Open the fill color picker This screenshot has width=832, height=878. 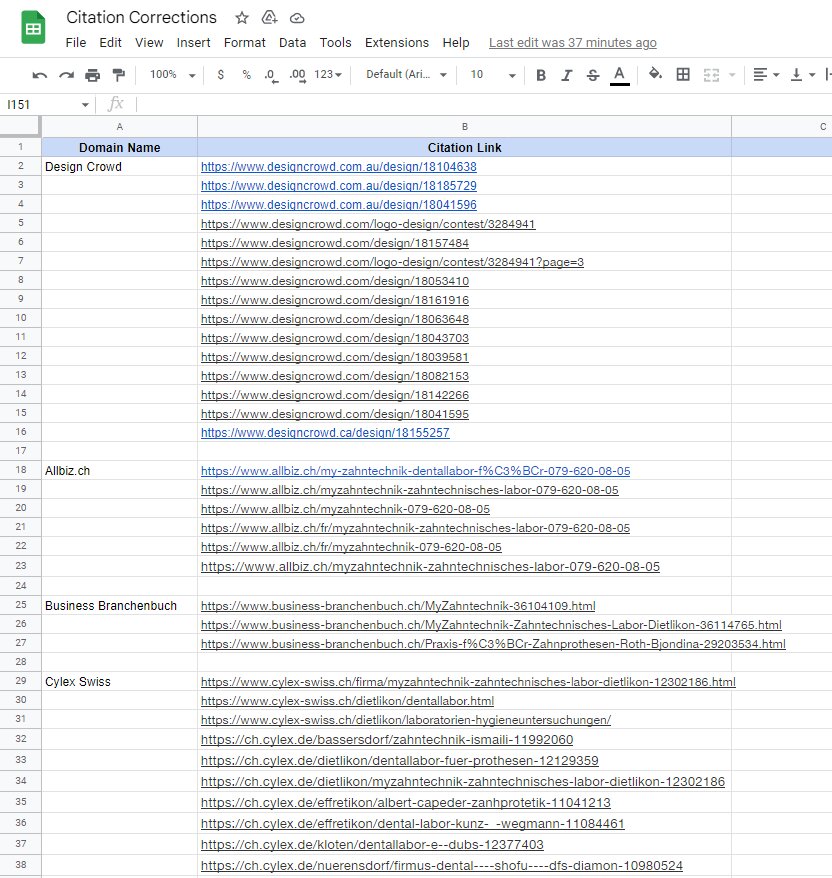pos(655,74)
